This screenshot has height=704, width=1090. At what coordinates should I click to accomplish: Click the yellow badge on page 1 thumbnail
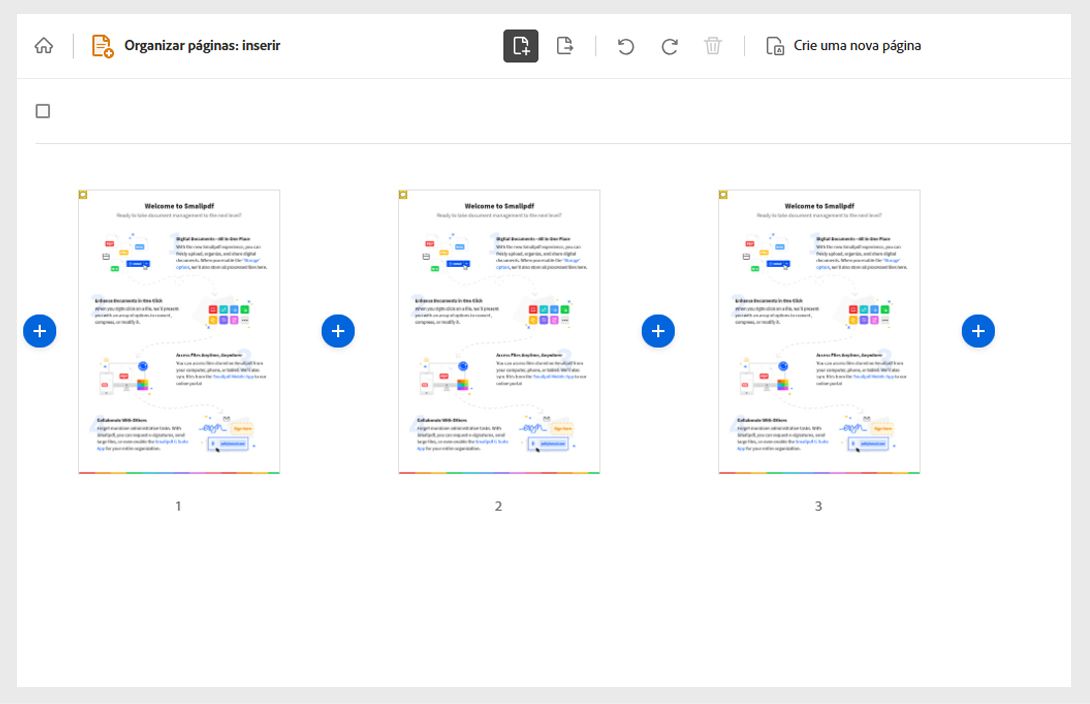84,195
